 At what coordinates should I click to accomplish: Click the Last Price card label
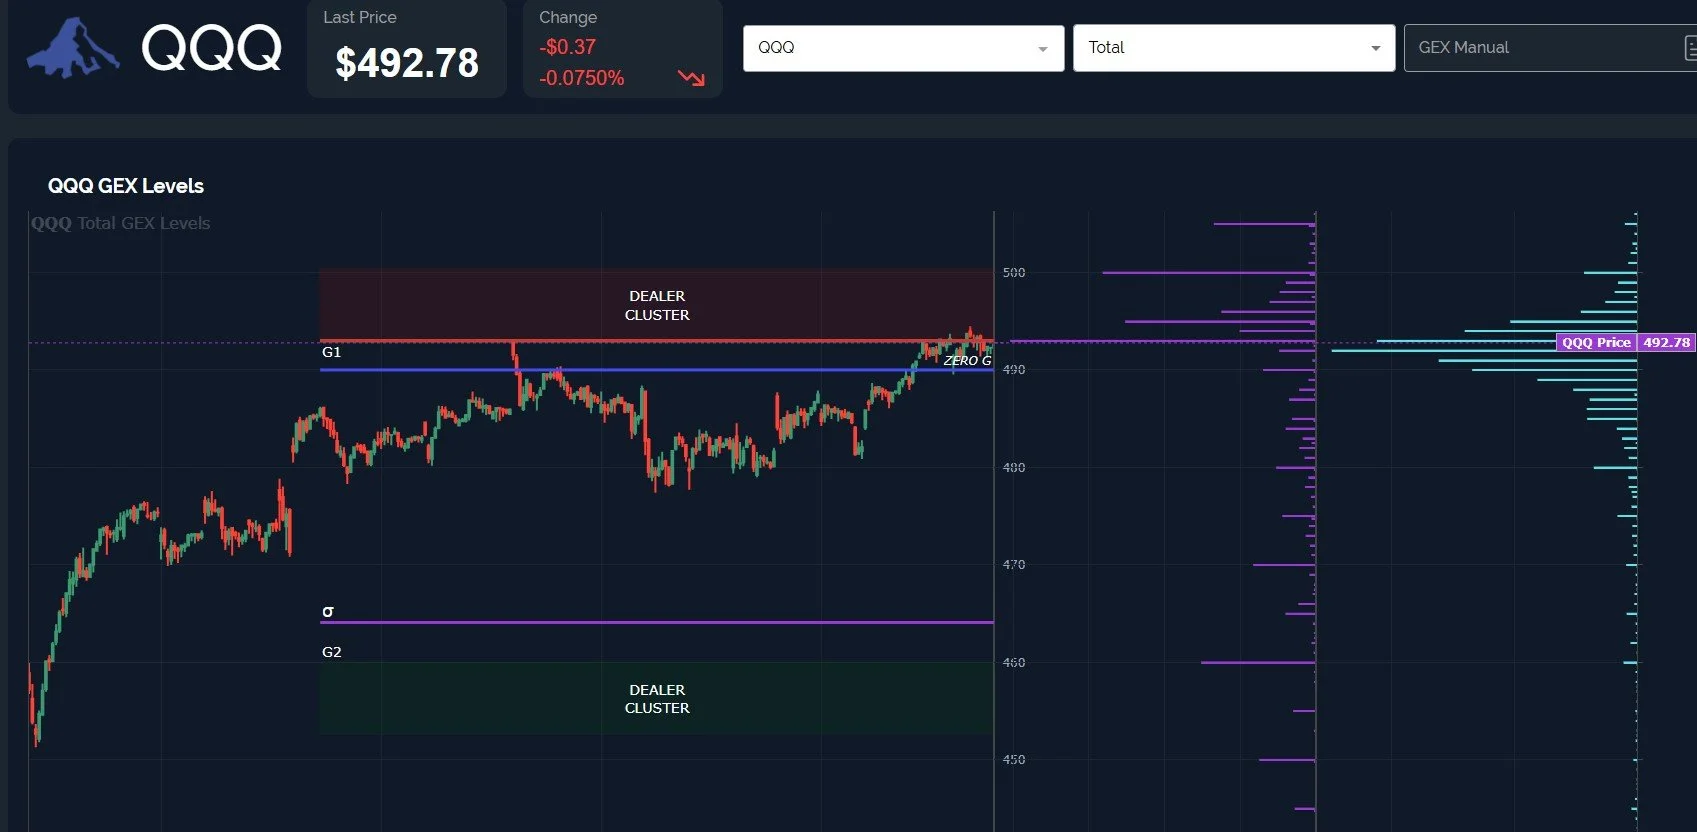360,18
